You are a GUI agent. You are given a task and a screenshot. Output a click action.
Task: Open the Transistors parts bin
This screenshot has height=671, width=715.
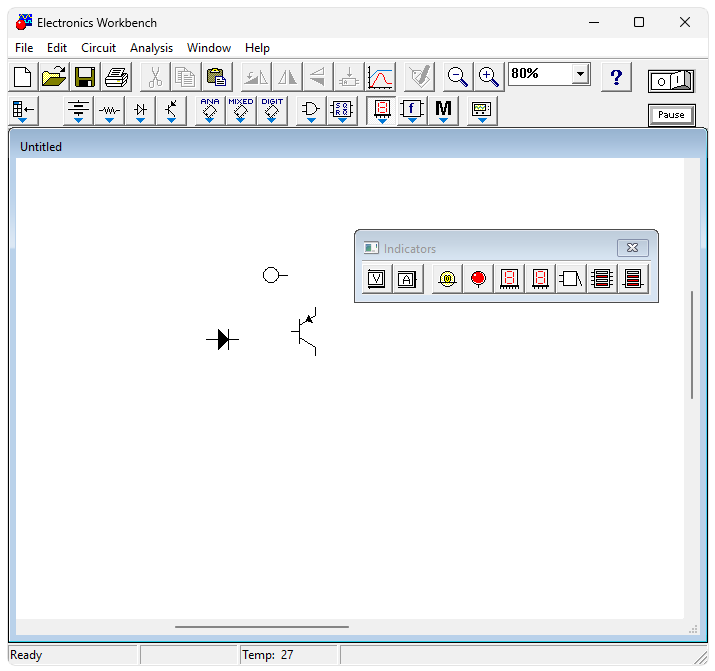coord(171,110)
